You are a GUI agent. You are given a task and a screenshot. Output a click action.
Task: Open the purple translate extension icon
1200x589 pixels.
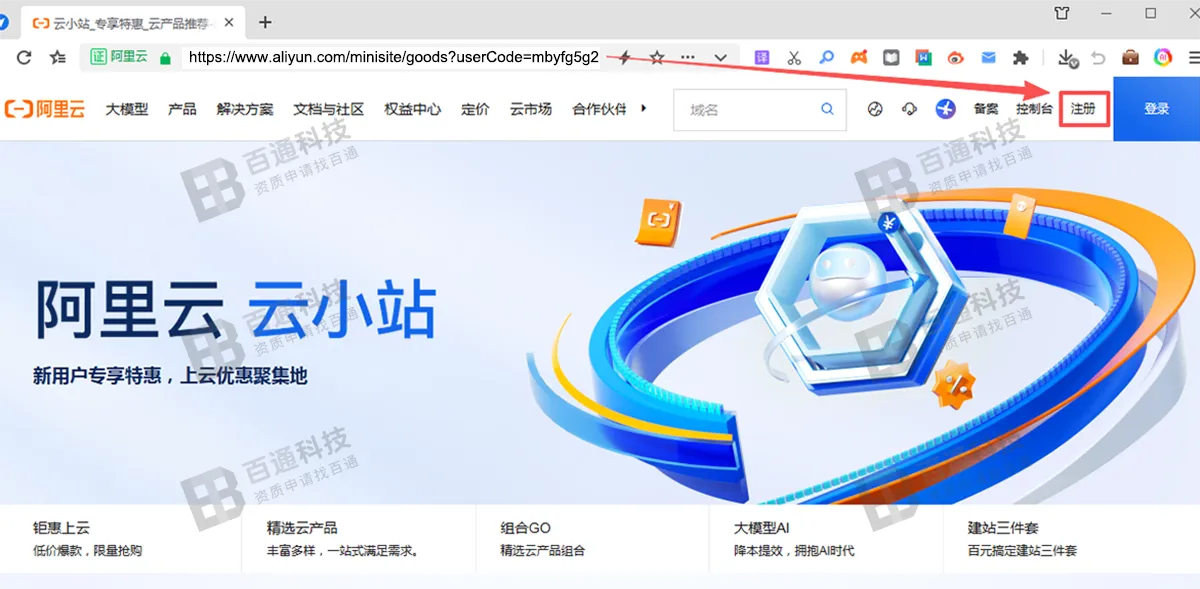(x=762, y=58)
